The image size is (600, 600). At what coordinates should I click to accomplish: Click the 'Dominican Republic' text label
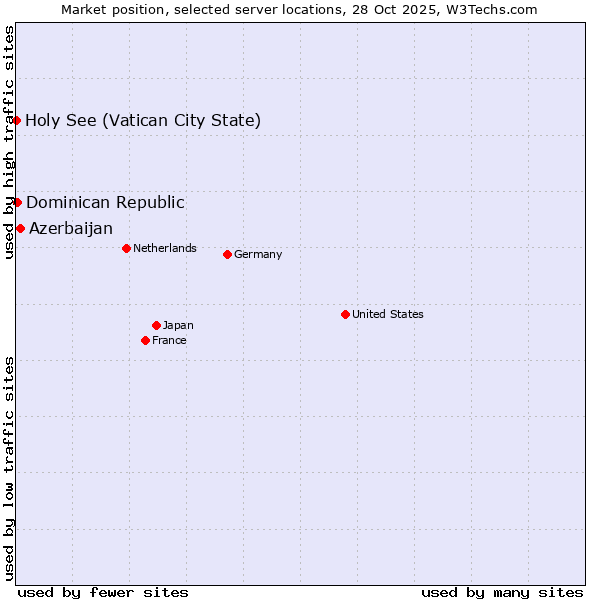click(105, 203)
